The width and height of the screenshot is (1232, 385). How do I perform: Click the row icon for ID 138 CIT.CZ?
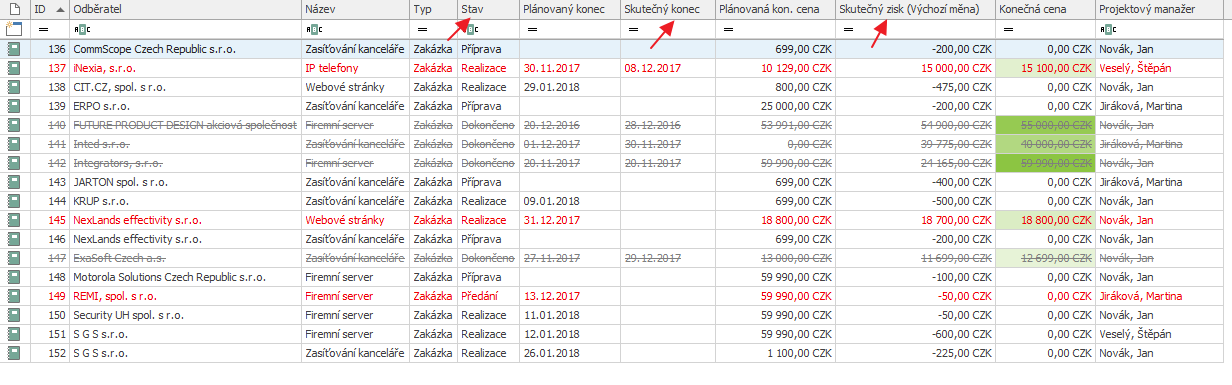tap(14, 87)
